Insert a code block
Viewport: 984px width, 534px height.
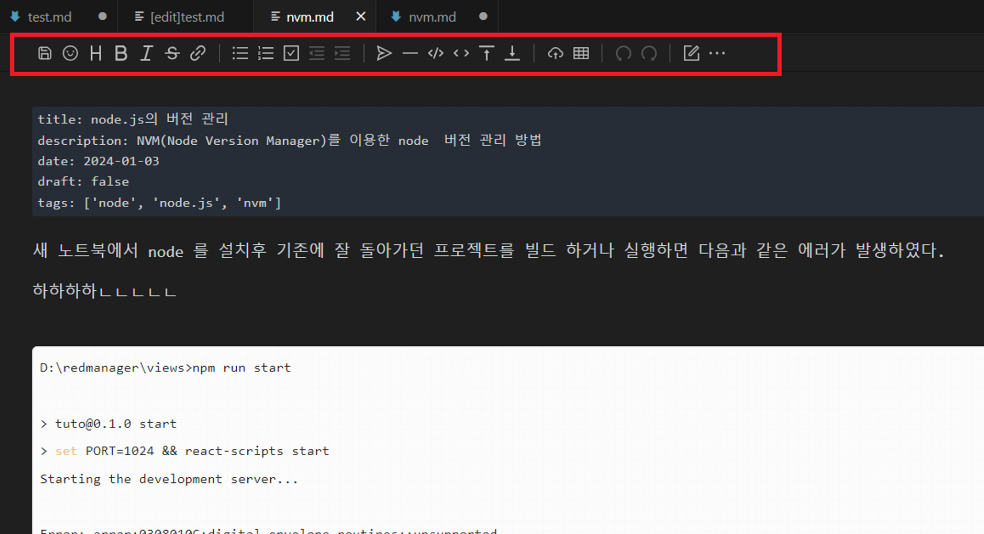pos(435,54)
